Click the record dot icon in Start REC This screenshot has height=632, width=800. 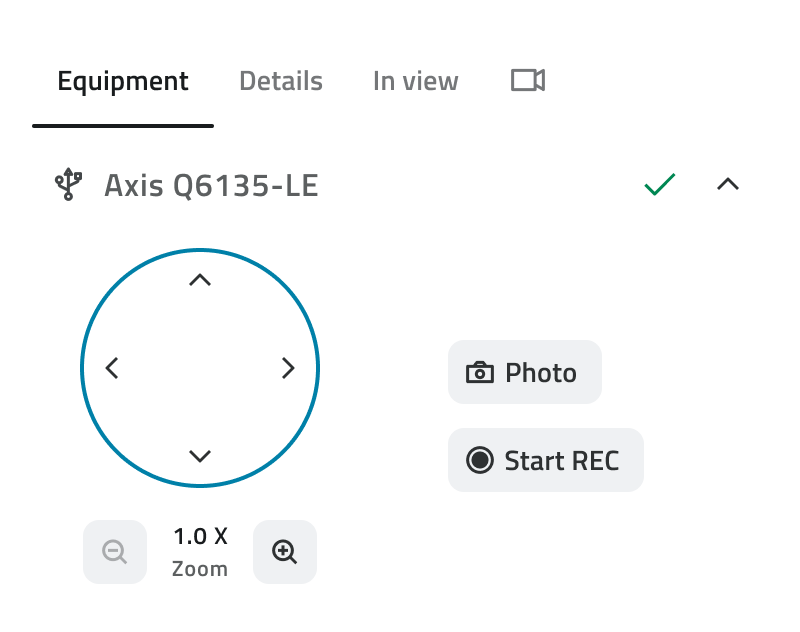point(480,460)
